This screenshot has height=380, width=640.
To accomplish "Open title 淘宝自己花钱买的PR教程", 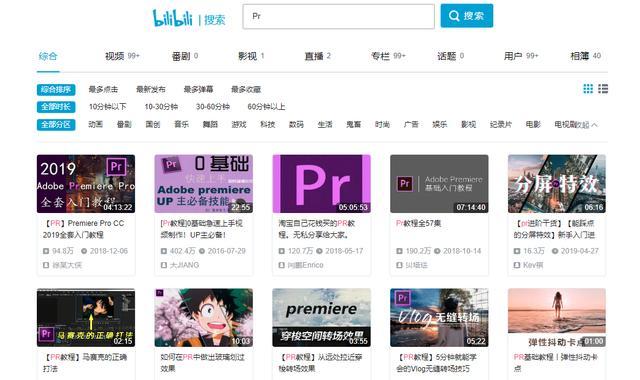I will click(x=317, y=229).
